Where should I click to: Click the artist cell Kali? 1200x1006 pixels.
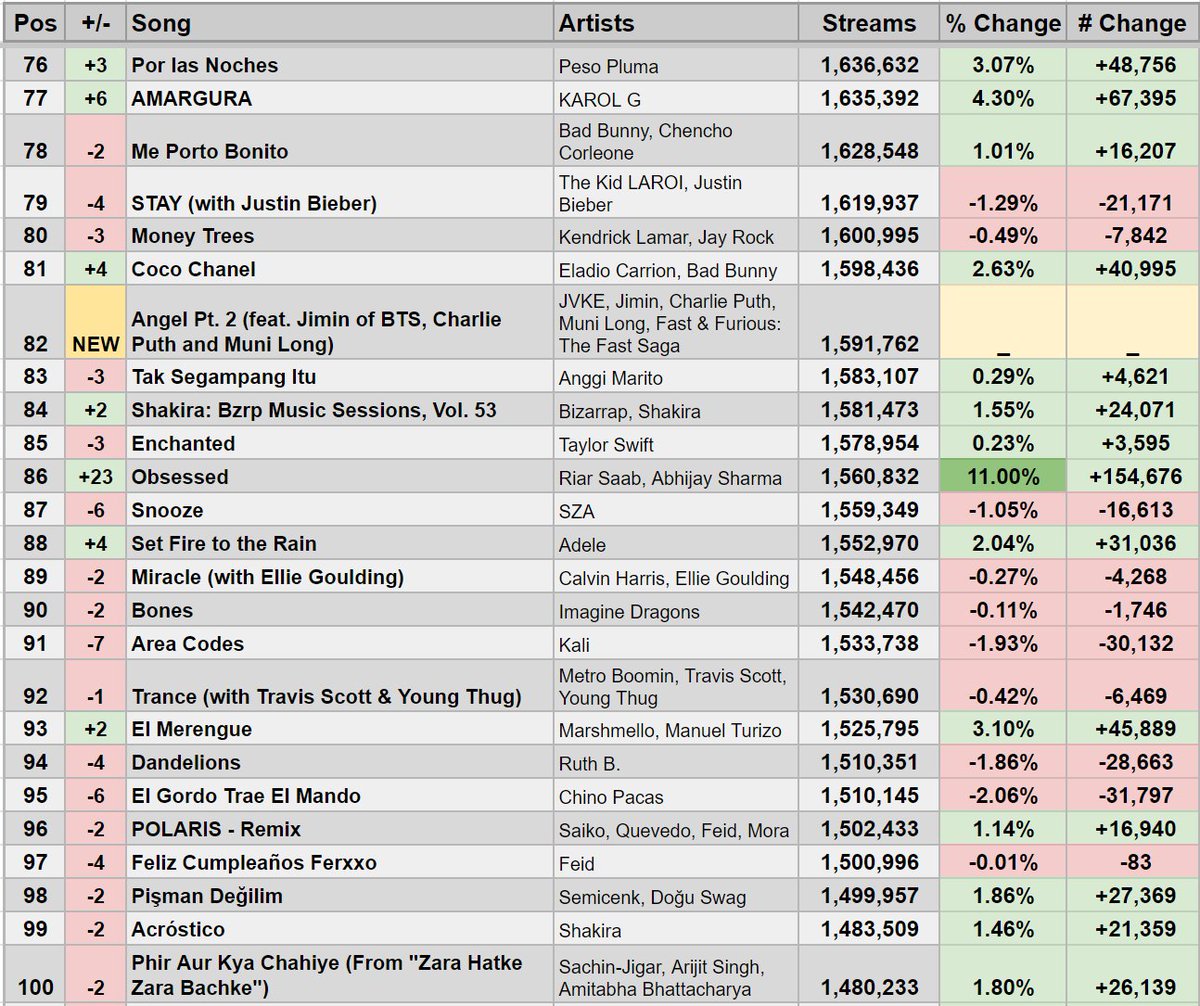(x=677, y=644)
